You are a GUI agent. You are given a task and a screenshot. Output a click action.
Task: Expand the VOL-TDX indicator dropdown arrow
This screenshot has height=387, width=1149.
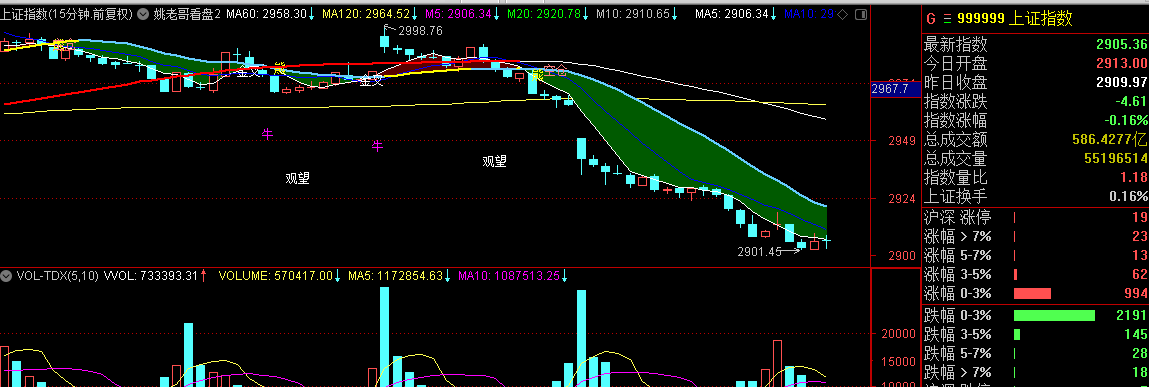pos(7,276)
